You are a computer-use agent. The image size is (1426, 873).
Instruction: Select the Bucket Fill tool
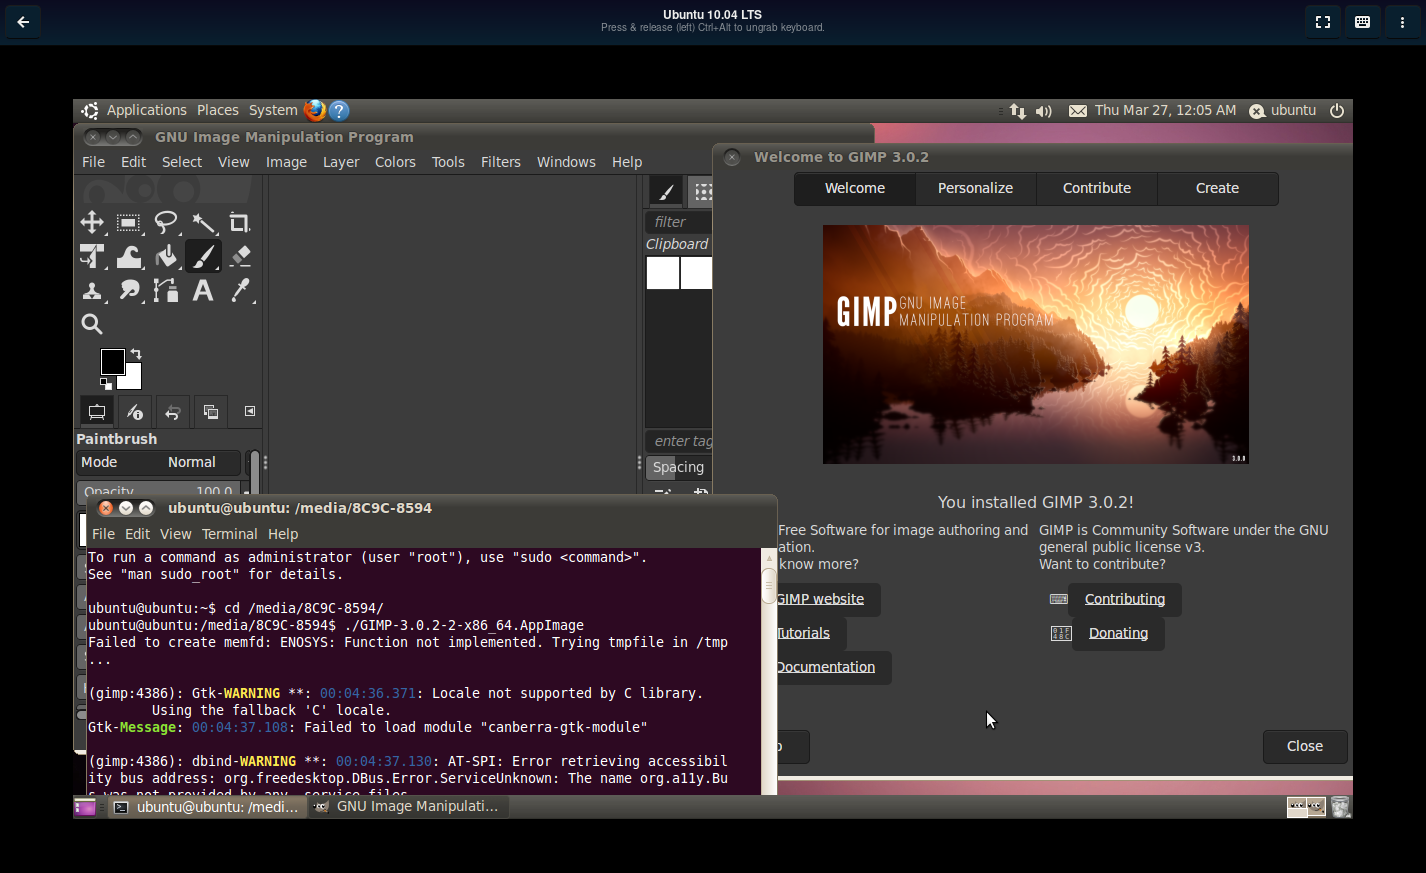click(x=166, y=256)
